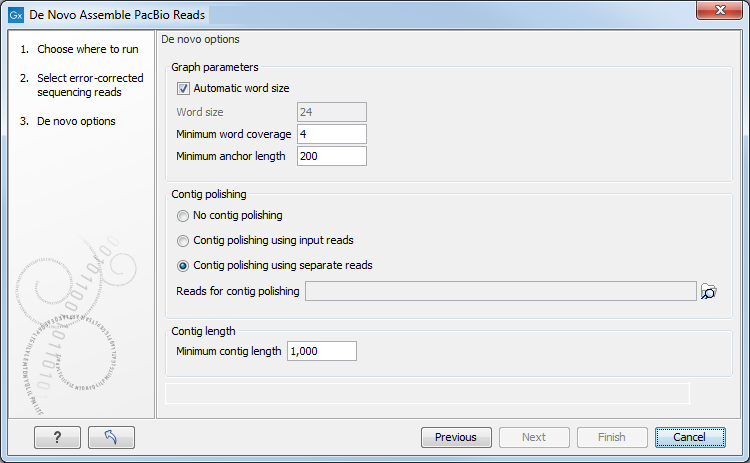Go back with the Previous button

pos(456,437)
